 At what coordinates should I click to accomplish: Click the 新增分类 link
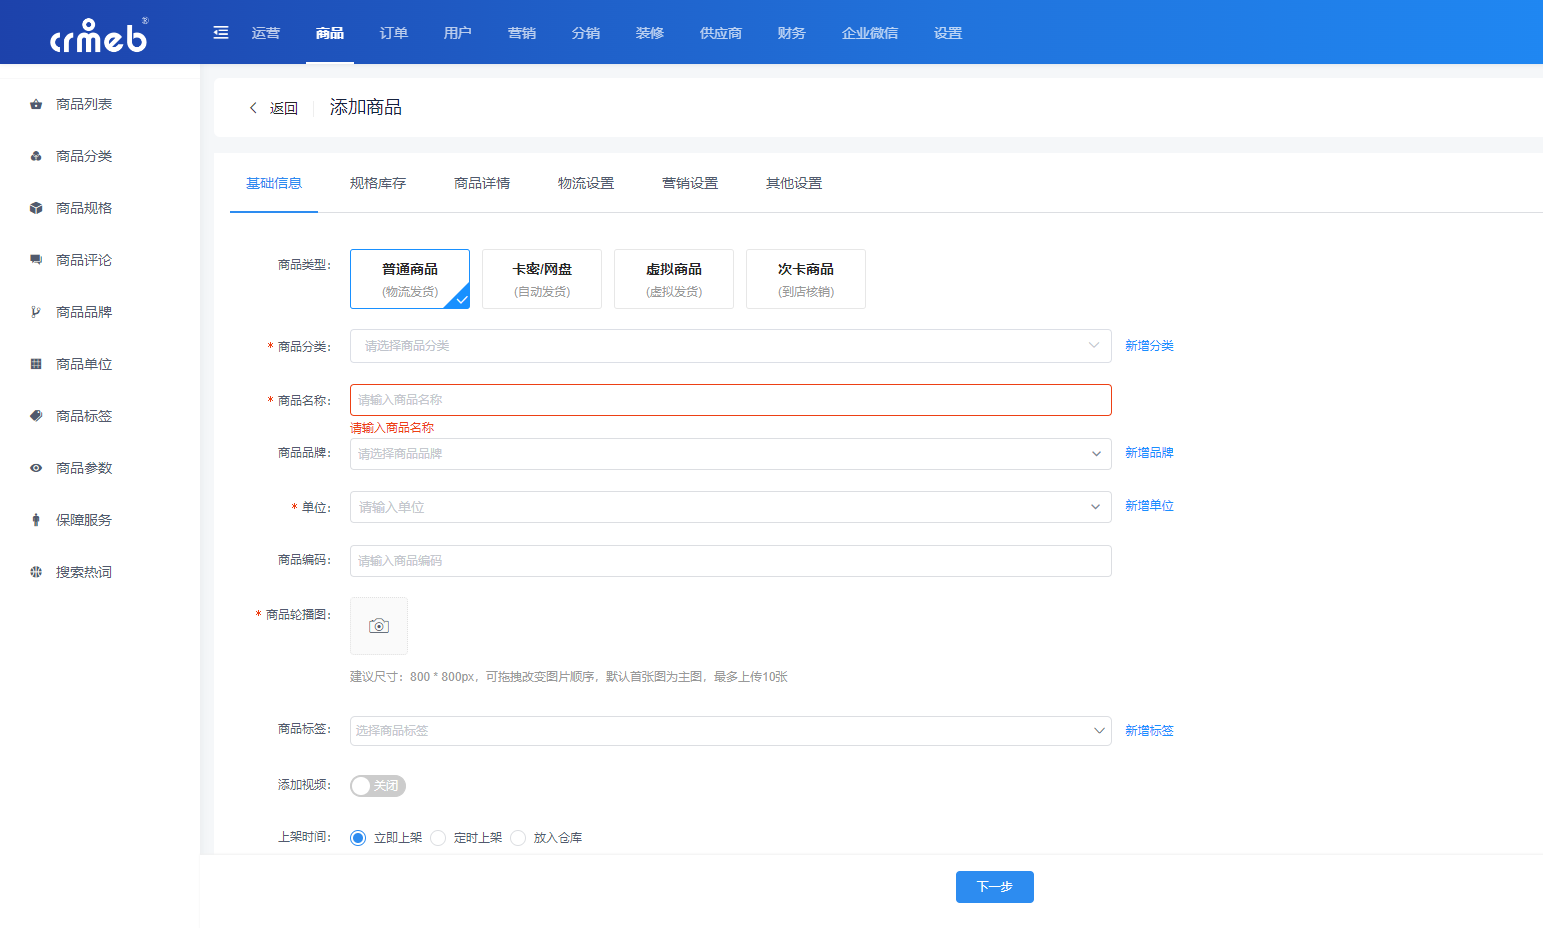[1149, 346]
